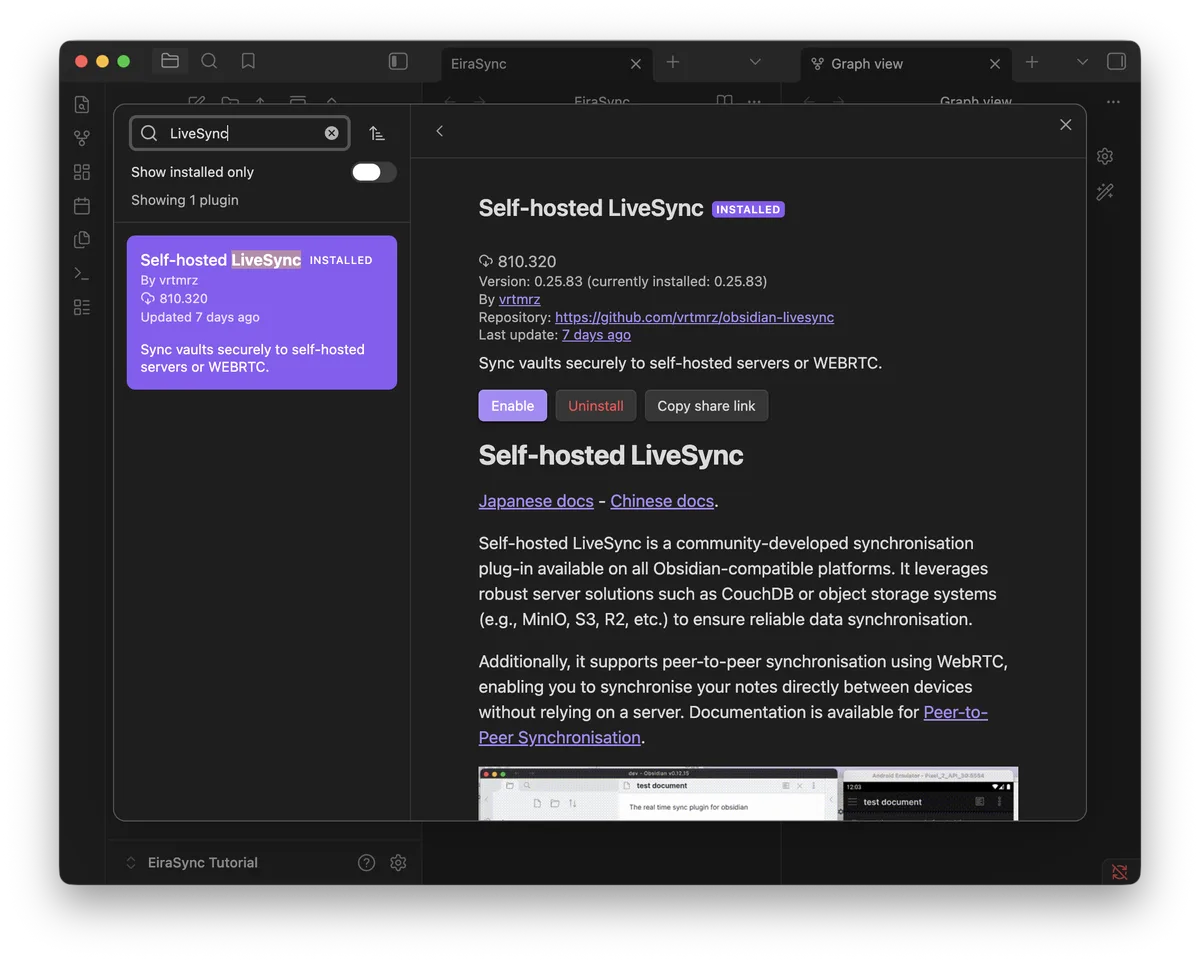Open the GitHub repository link
Screen dimensions: 1200x963
[x=694, y=317]
